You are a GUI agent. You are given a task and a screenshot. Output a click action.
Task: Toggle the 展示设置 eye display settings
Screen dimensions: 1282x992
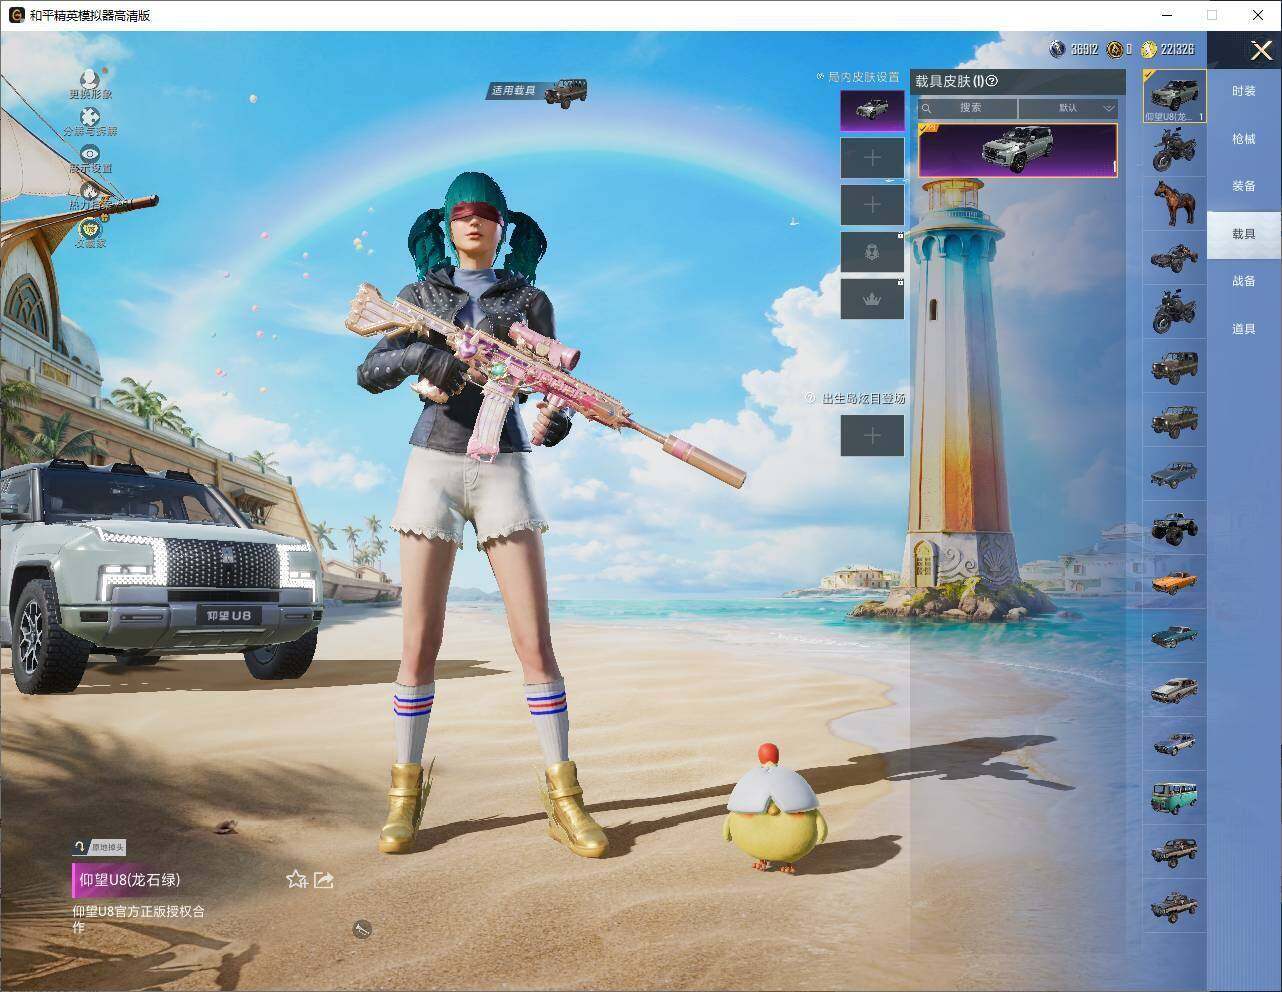coord(90,154)
